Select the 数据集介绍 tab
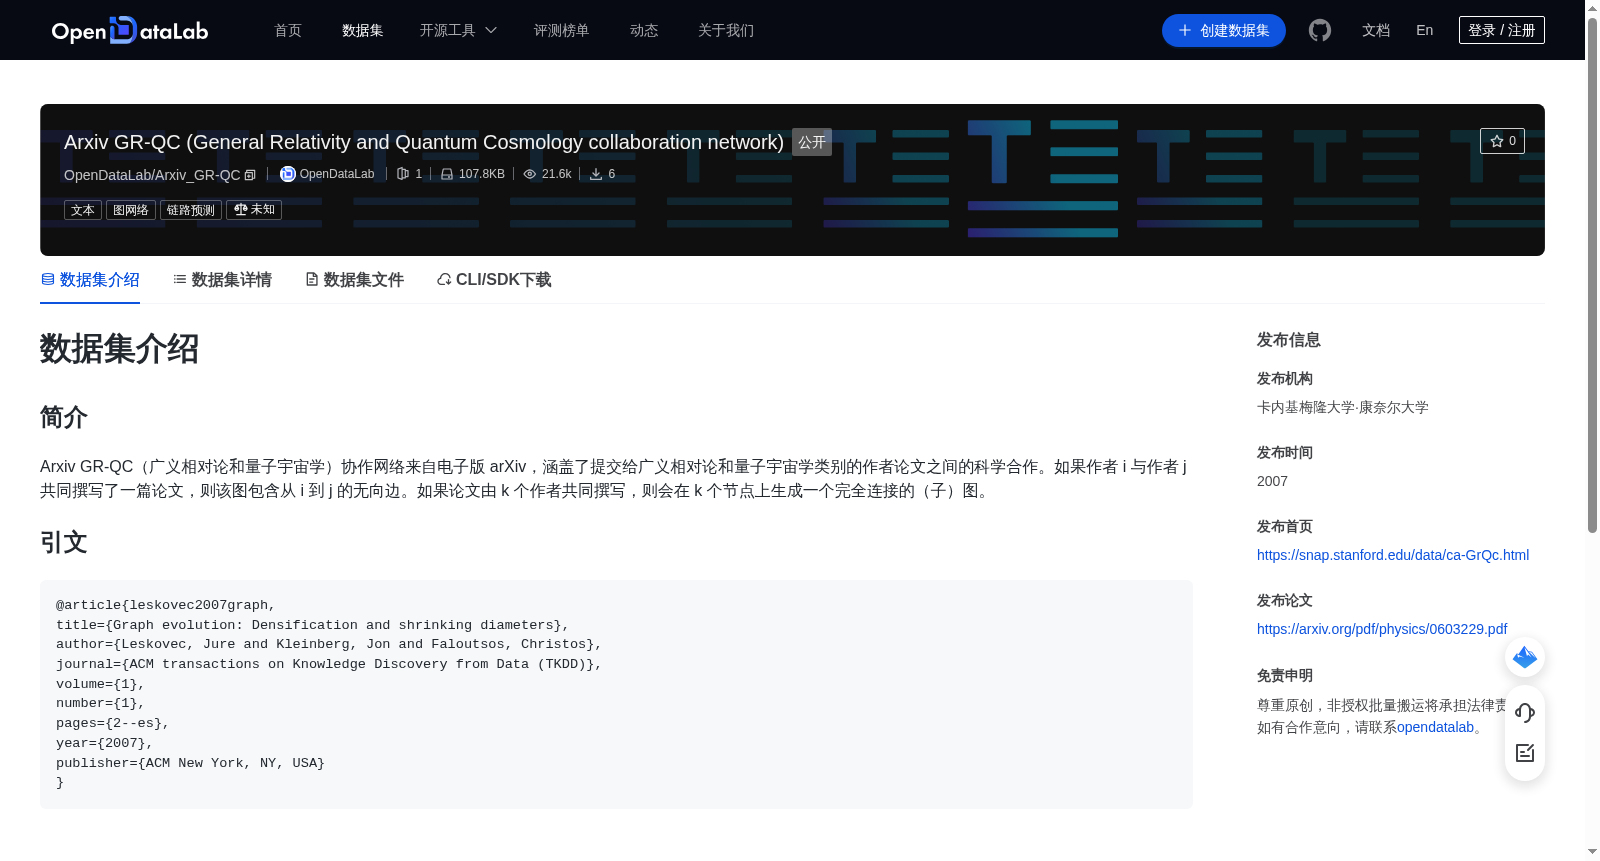 tap(90, 280)
